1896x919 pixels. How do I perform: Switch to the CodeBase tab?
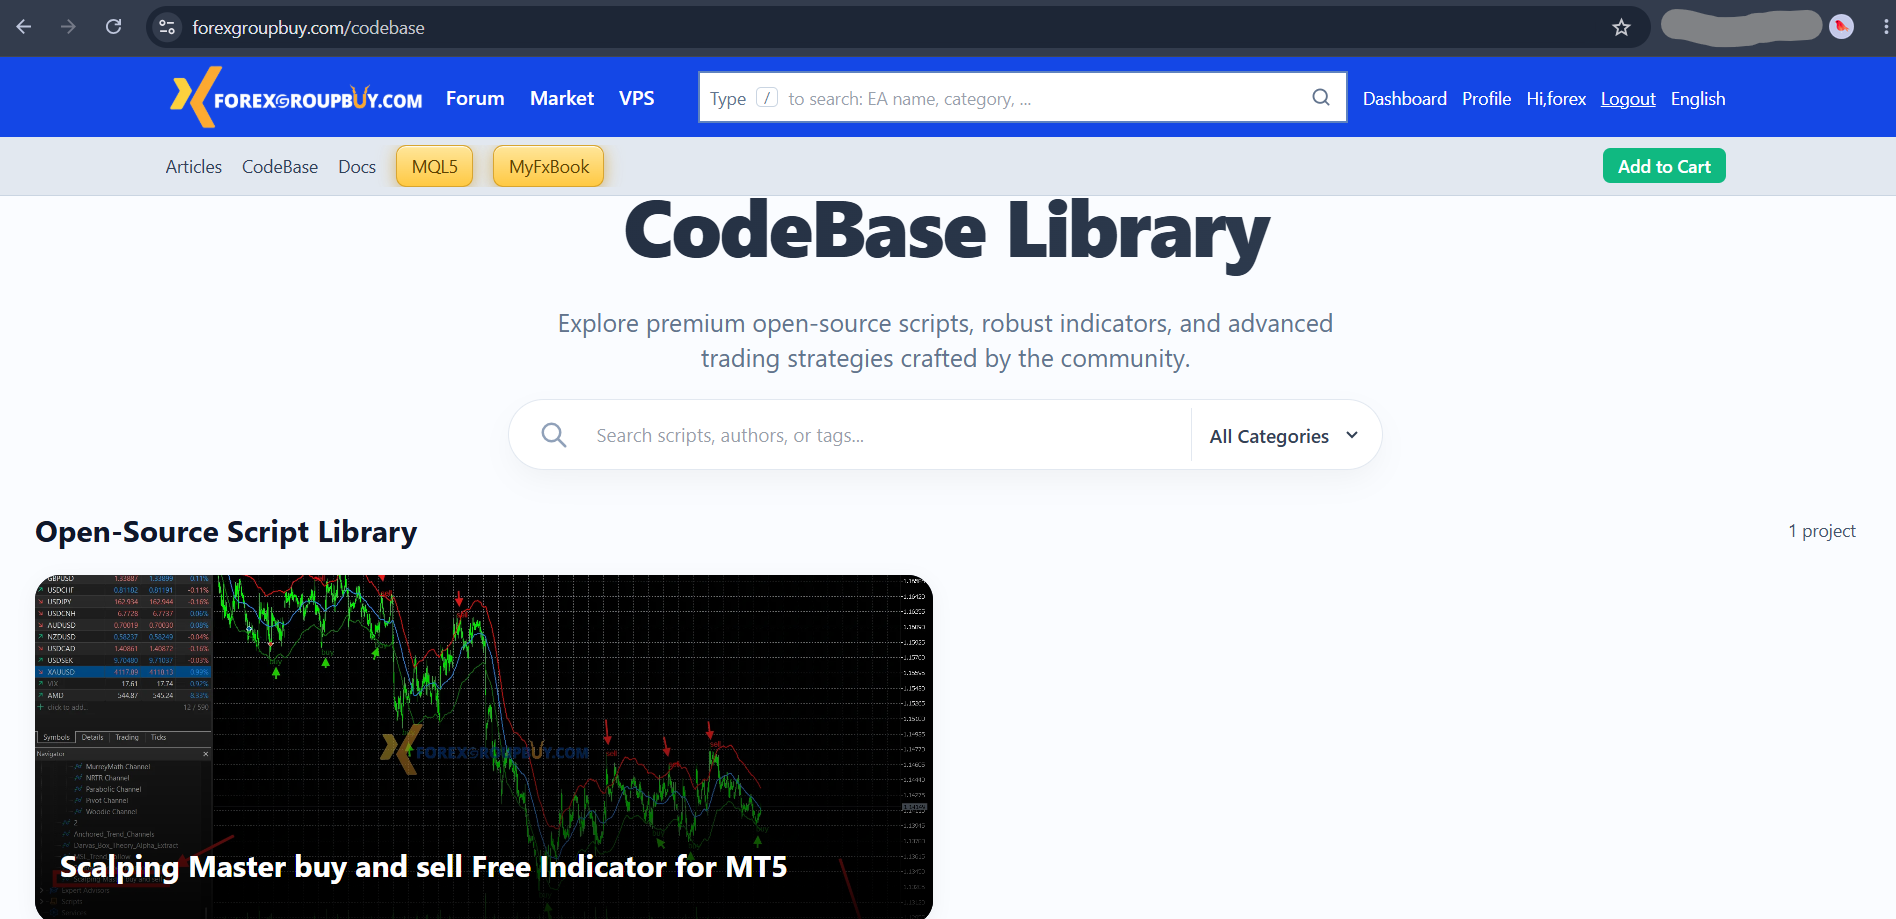coord(280,166)
